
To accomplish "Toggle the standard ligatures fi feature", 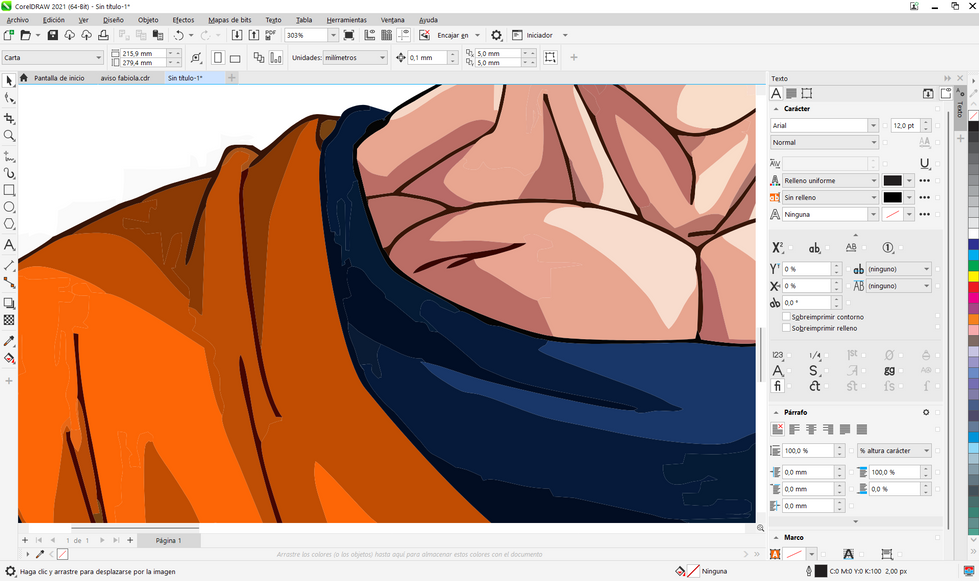I will [777, 386].
